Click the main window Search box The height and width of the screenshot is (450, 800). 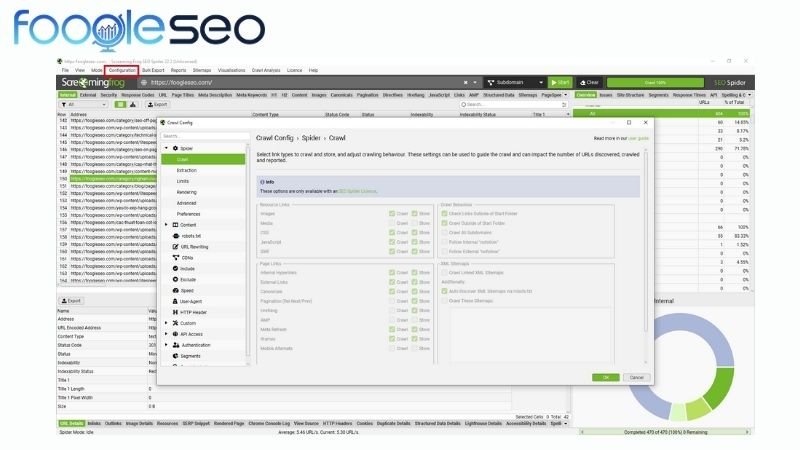pyautogui.click(x=513, y=105)
